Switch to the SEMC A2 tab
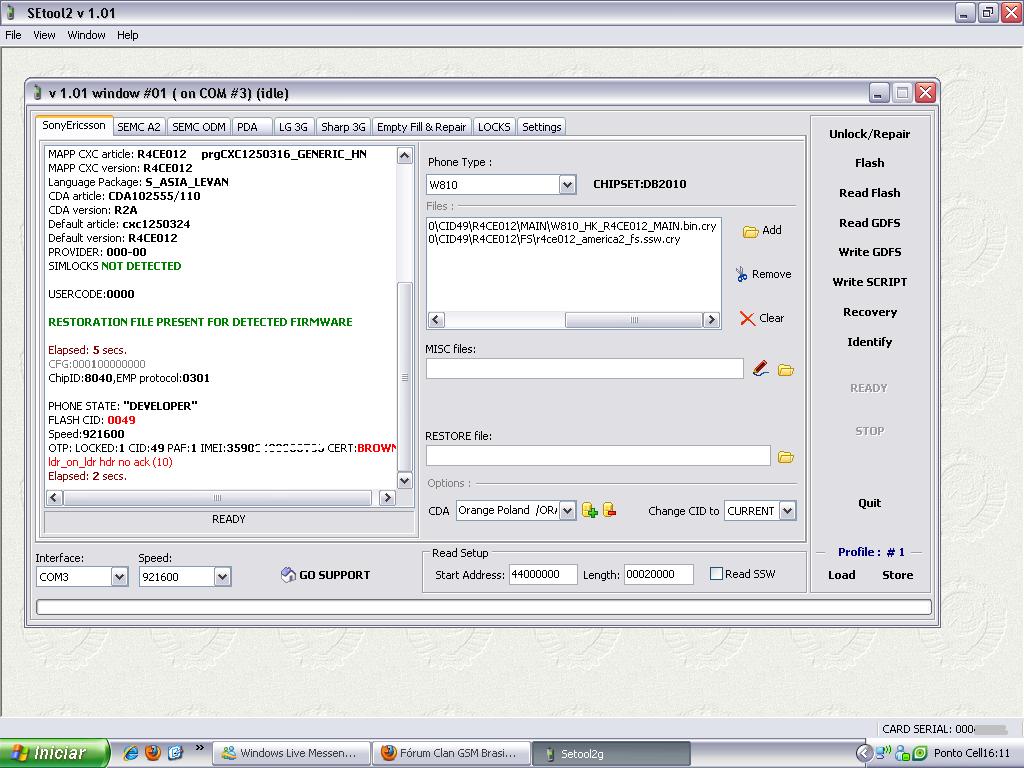Image resolution: width=1024 pixels, height=768 pixels. tap(139, 127)
